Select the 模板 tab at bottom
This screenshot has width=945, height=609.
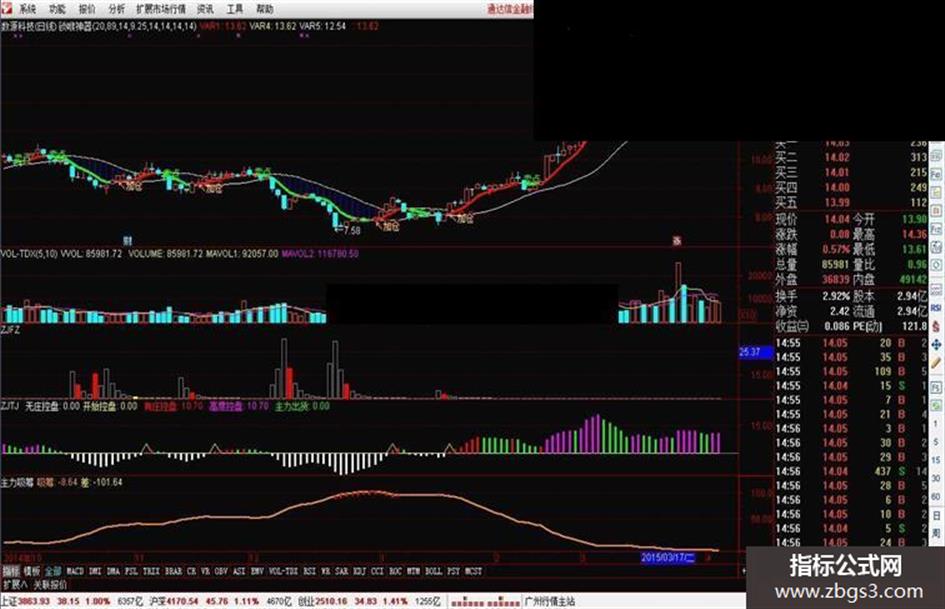pos(31,571)
